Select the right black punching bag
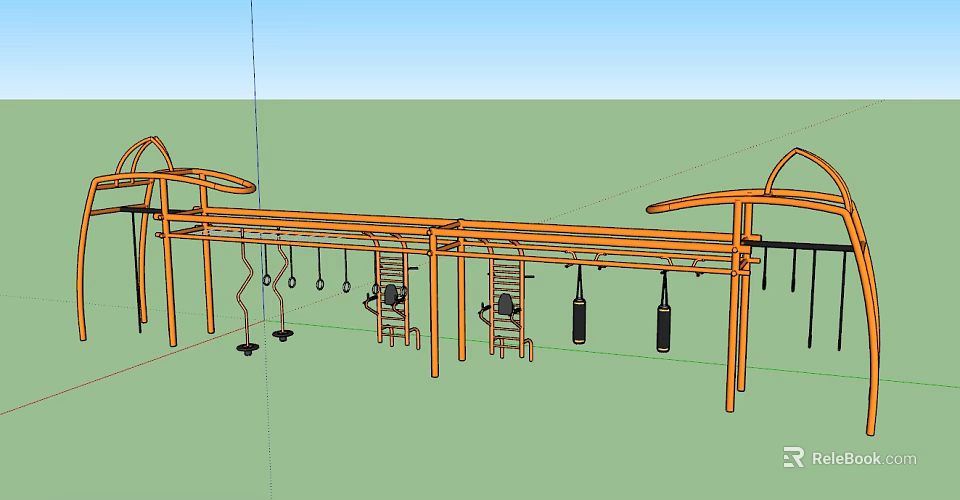This screenshot has height=500, width=960. point(663,327)
